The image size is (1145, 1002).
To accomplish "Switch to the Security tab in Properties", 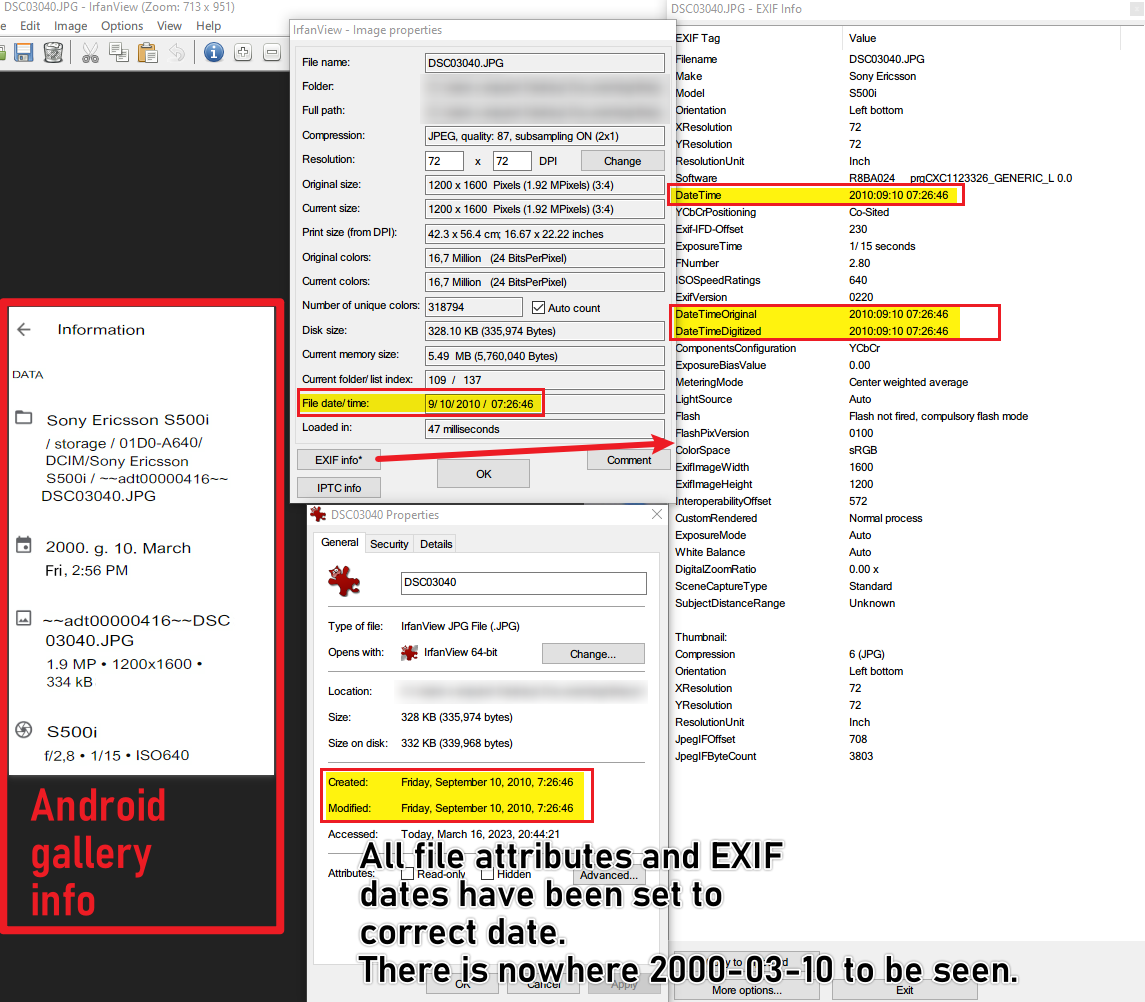I will pos(389,544).
